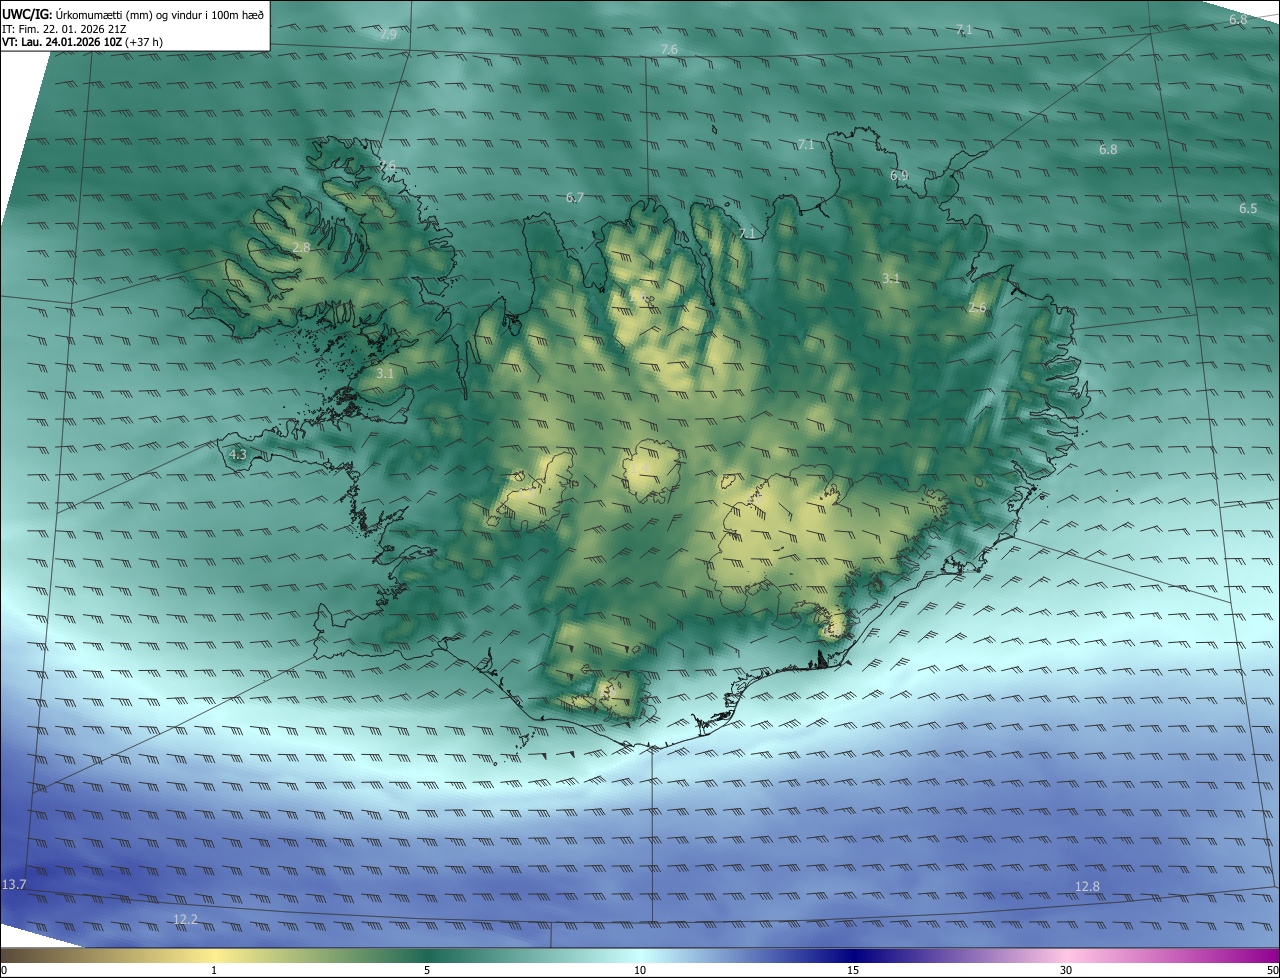This screenshot has height=978, width=1280.
Task: Click the 4.3 value on Snæfellsnes peninsula
Action: tap(237, 455)
